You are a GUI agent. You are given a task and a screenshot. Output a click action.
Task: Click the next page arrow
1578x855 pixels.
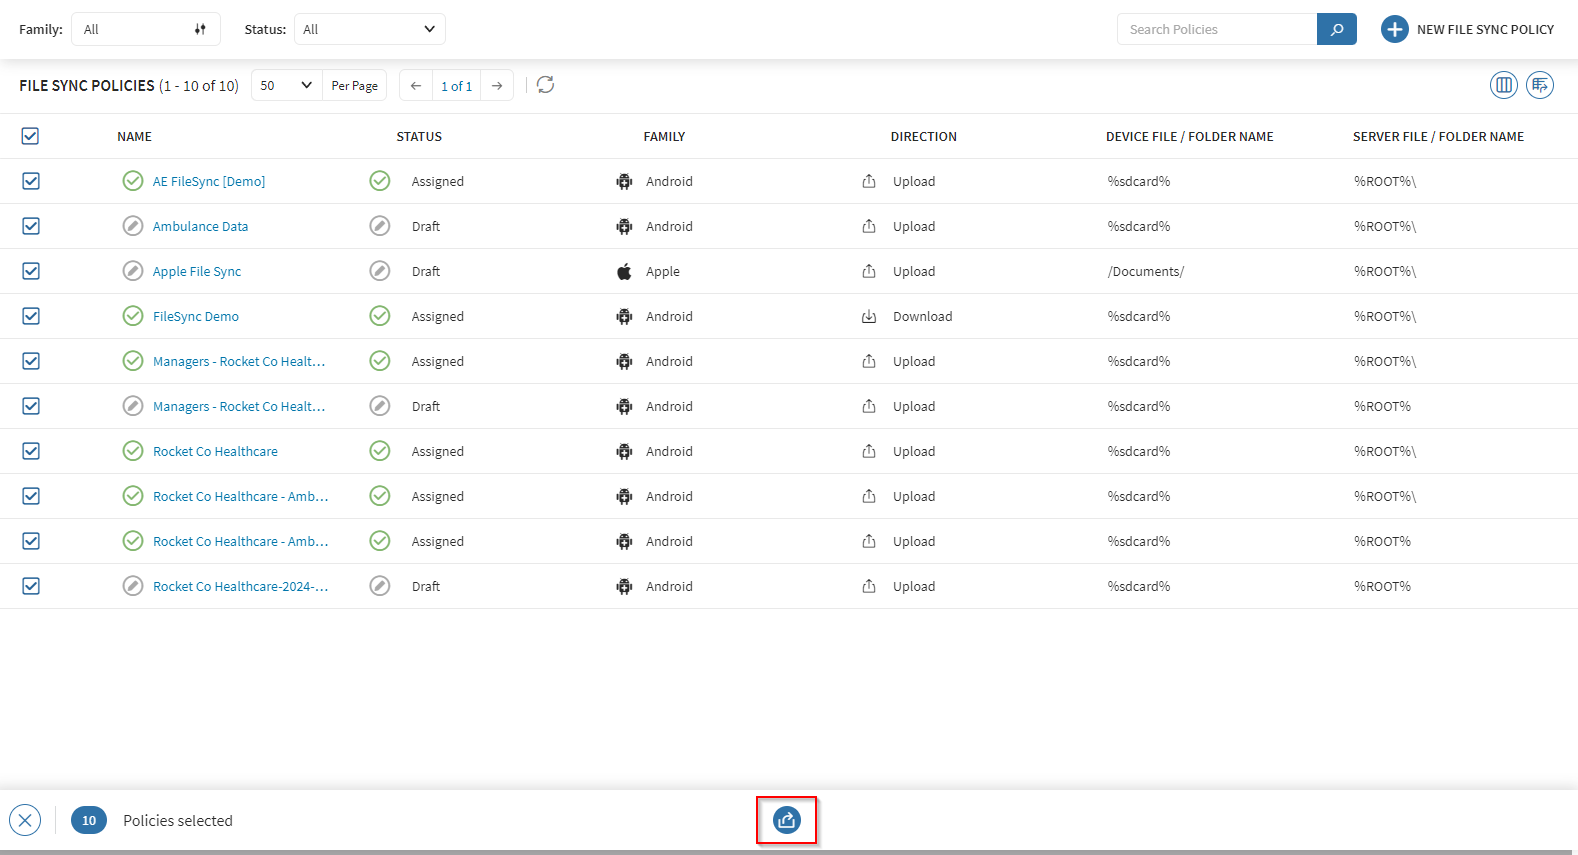[497, 86]
